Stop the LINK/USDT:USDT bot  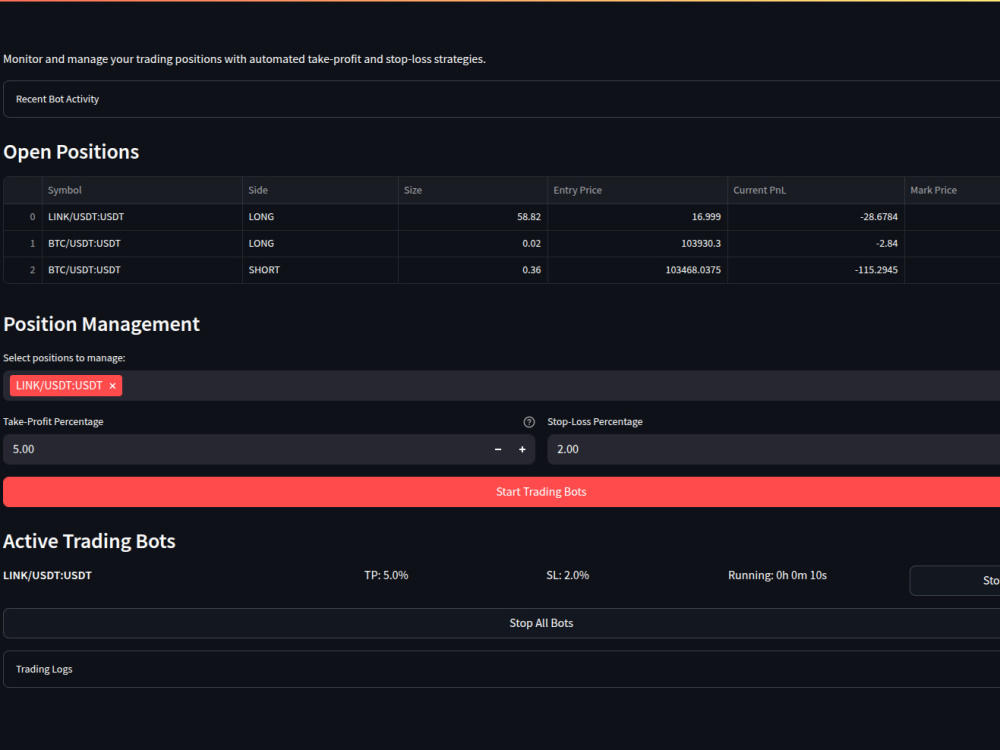[x=955, y=580]
